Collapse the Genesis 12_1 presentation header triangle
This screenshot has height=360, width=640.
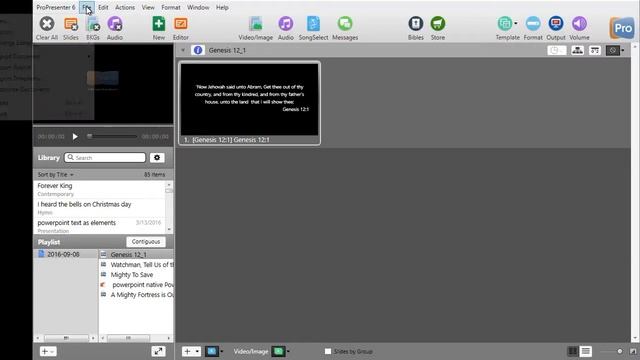point(183,50)
